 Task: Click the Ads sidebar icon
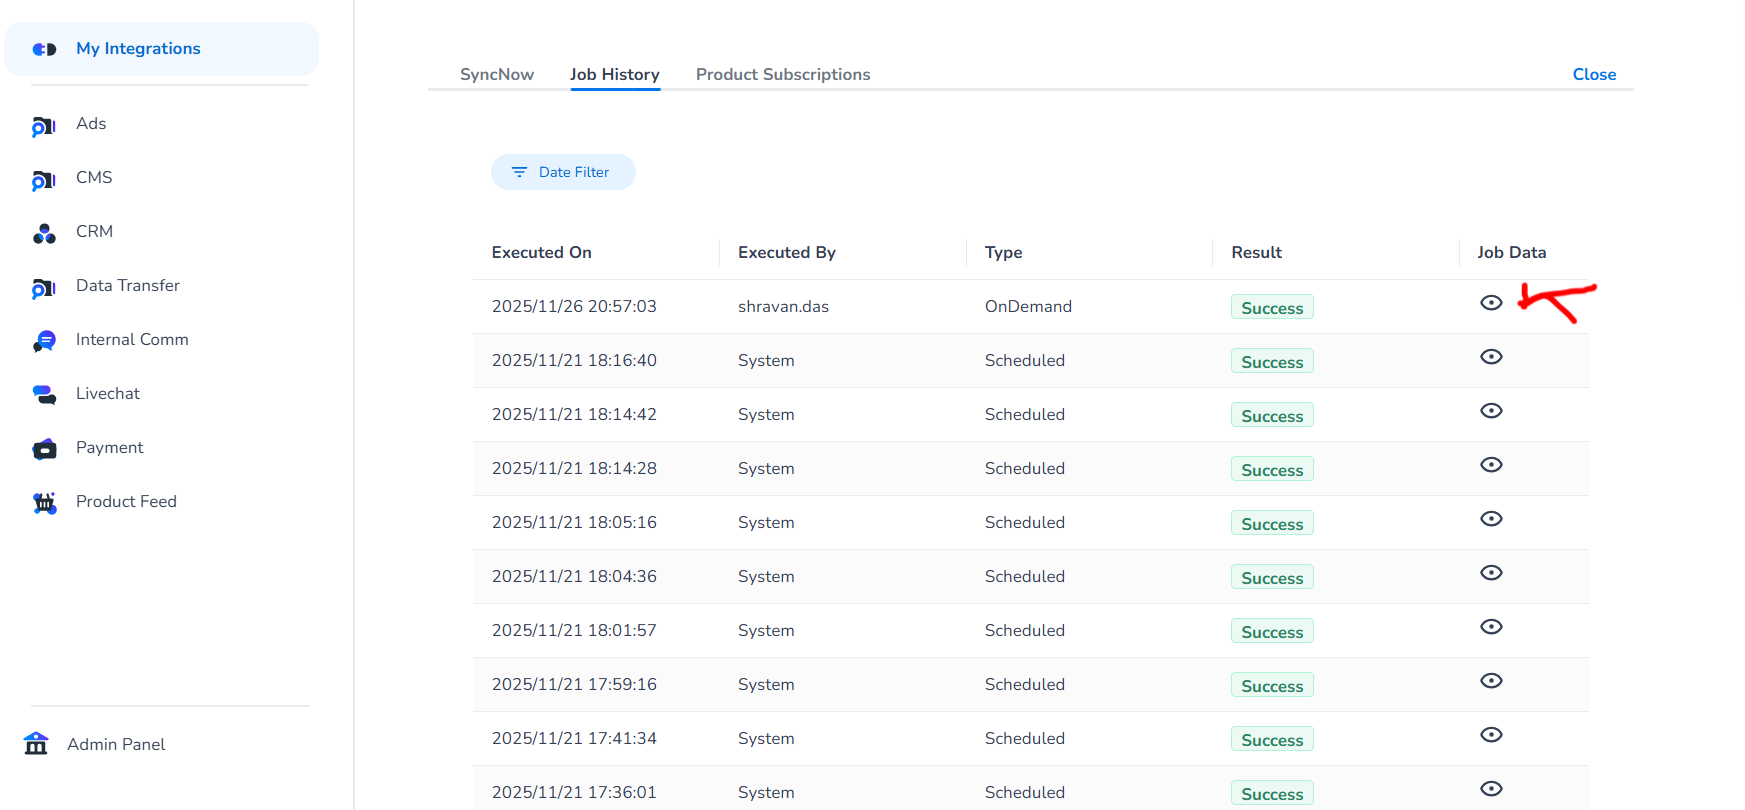click(x=44, y=126)
